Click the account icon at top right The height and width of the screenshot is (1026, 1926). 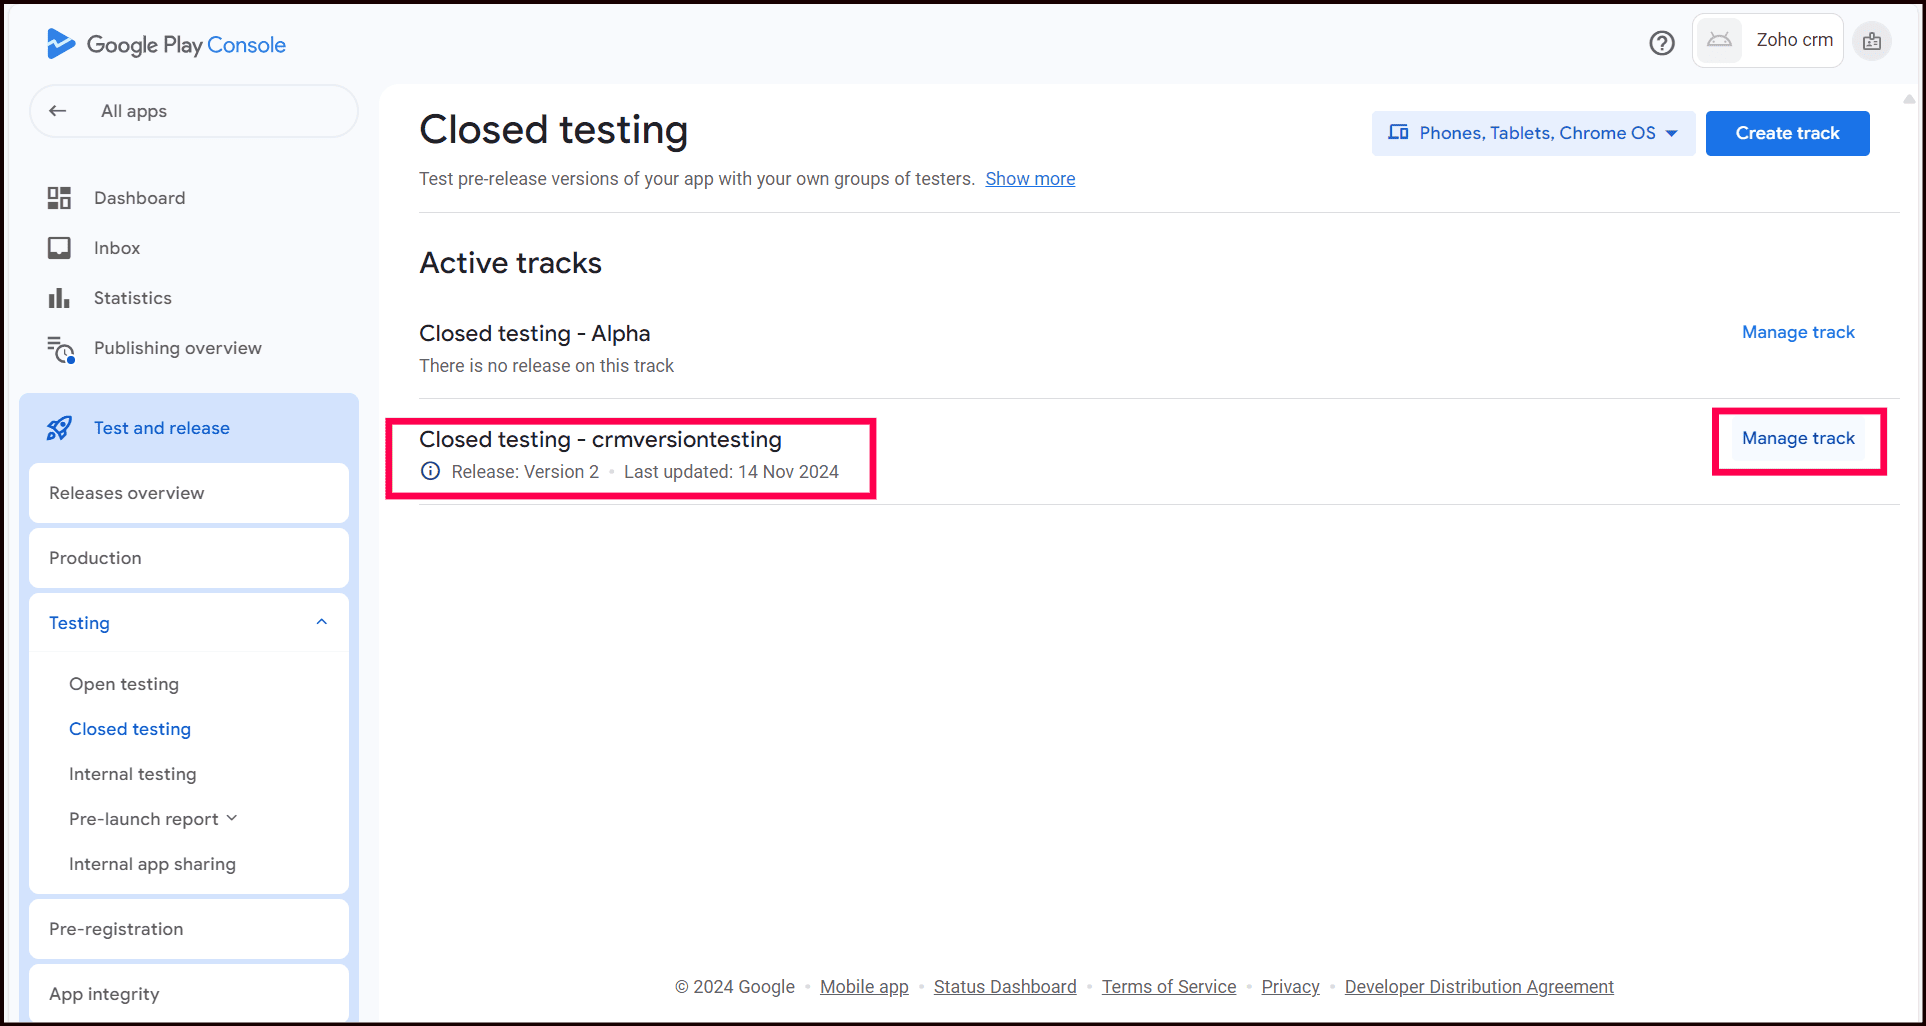click(1872, 42)
